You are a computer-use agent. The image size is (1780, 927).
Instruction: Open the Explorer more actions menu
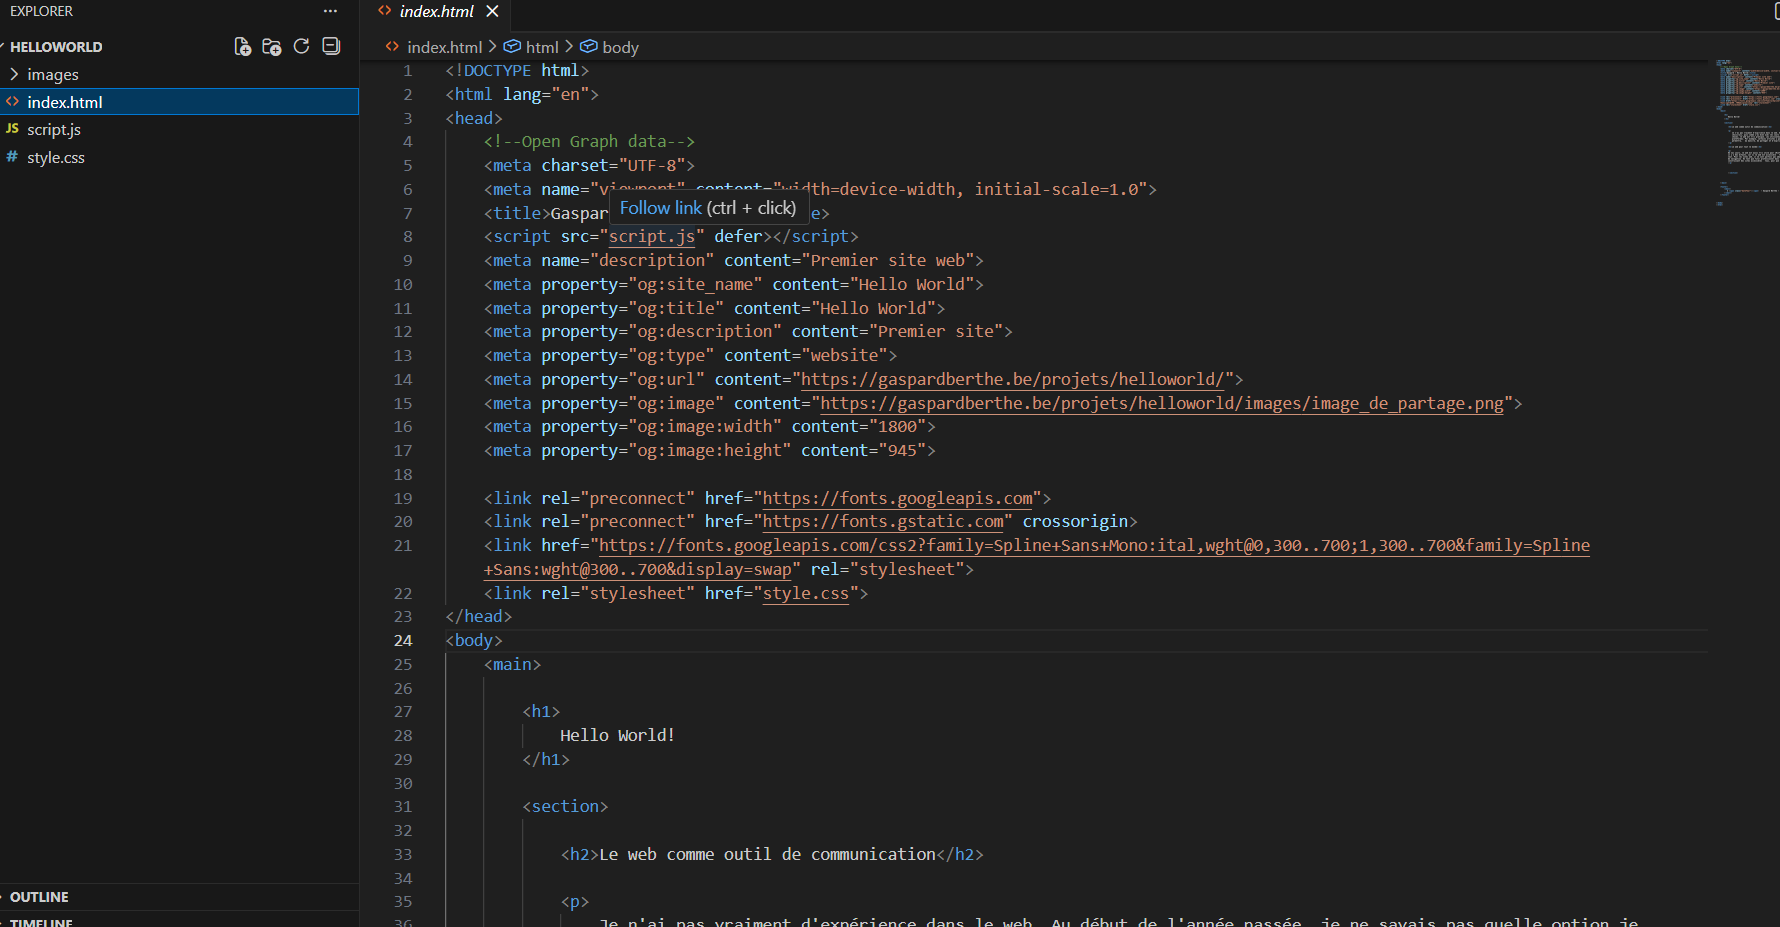point(330,11)
